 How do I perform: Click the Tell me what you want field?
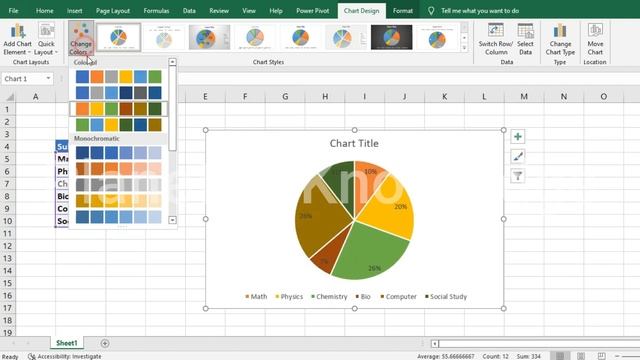click(x=480, y=11)
